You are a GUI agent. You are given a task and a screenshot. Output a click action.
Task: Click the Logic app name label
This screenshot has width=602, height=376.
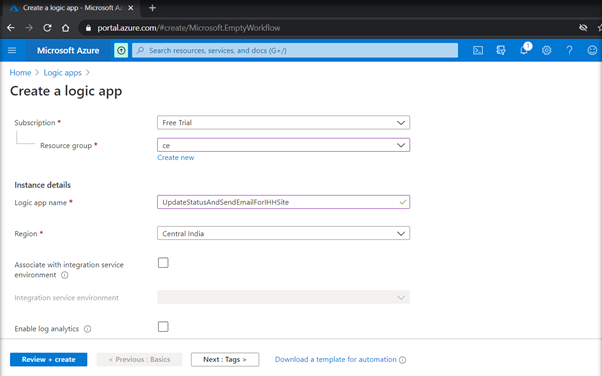[41, 202]
